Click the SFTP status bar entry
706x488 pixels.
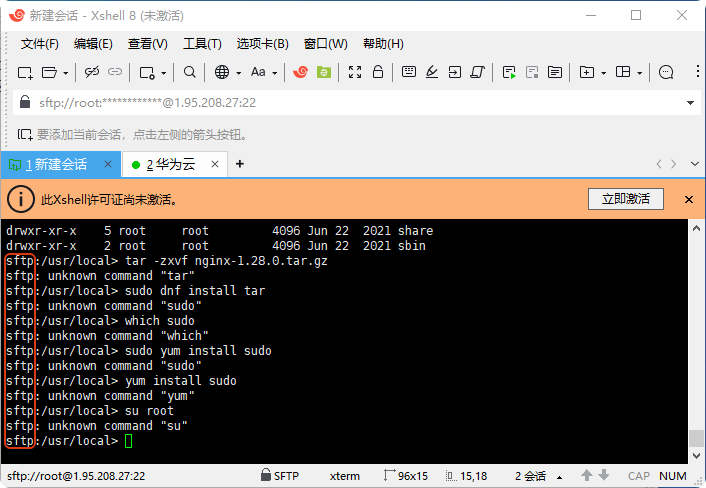click(x=280, y=475)
